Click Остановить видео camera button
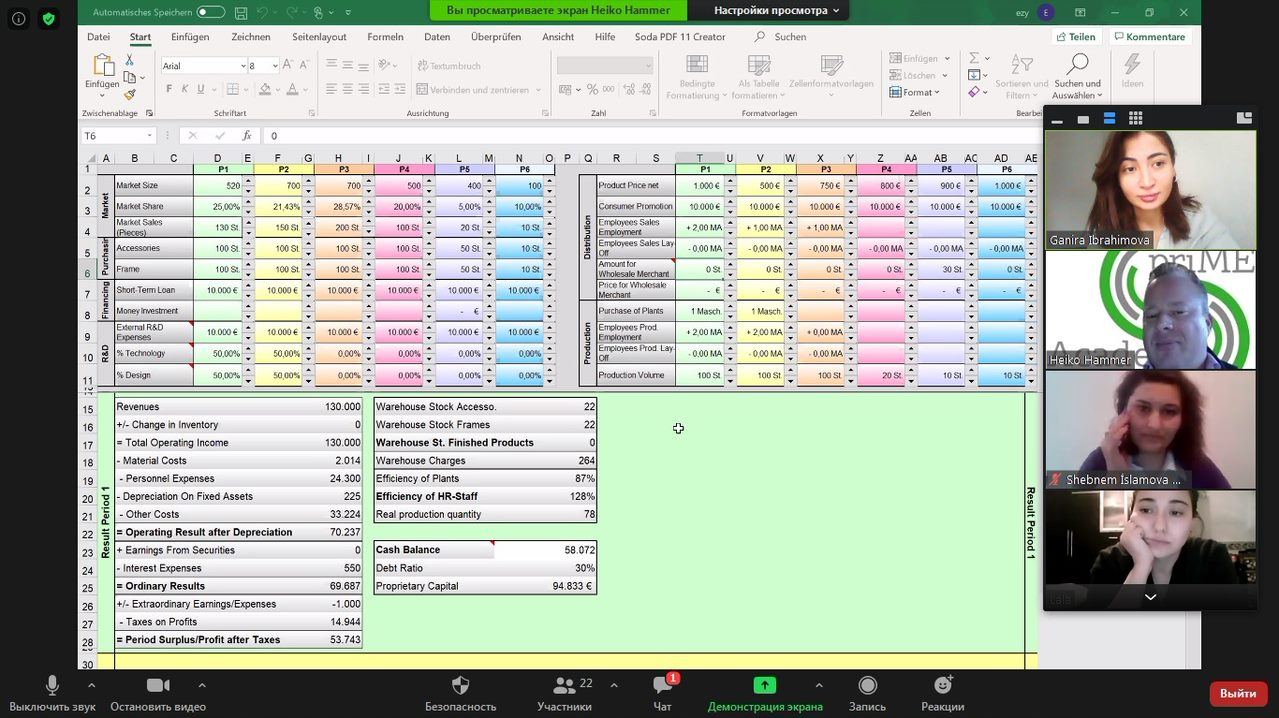 pos(158,693)
